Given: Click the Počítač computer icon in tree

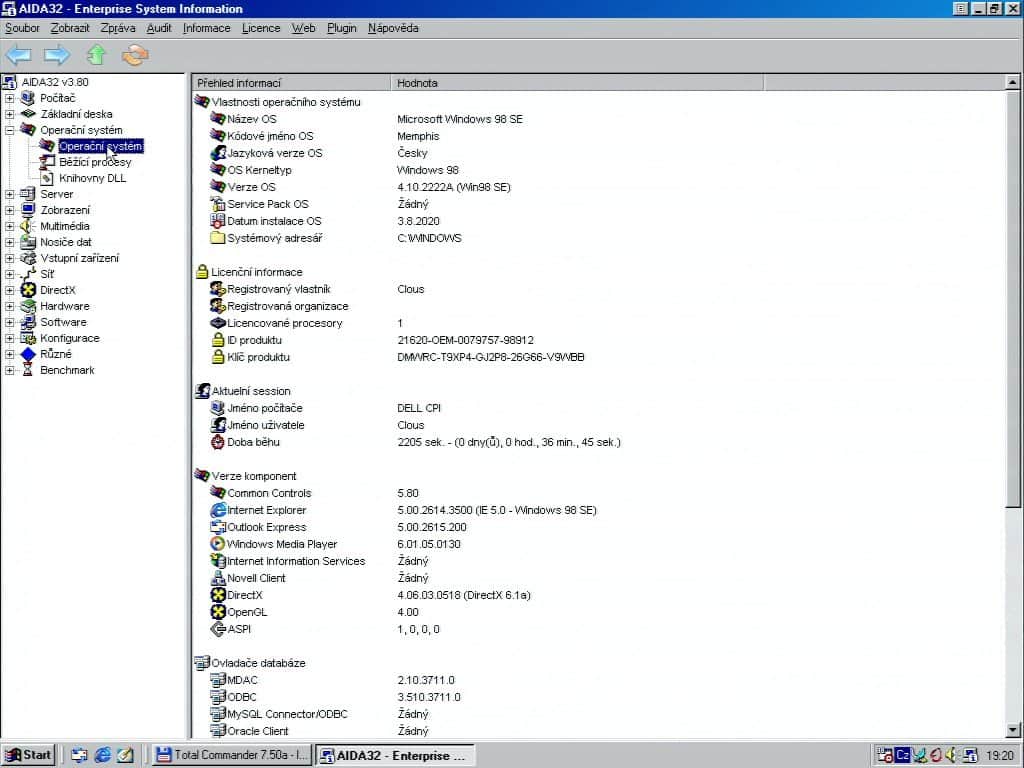Looking at the screenshot, I should (27, 98).
